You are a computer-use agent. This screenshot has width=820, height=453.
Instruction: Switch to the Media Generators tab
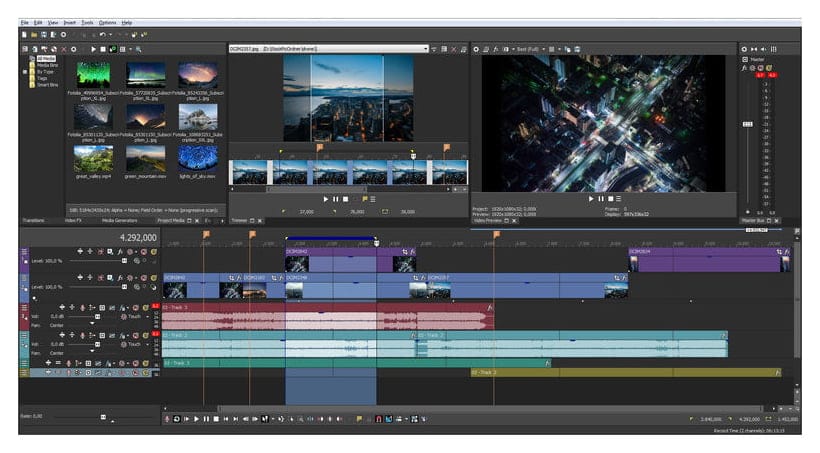tap(120, 221)
